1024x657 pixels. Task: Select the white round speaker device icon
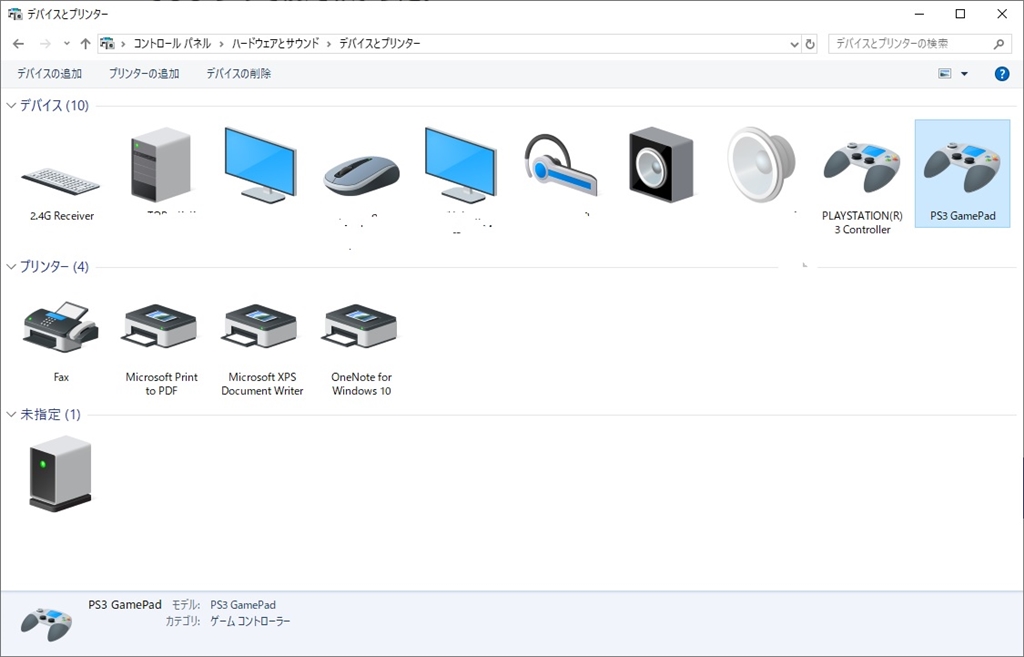point(761,165)
